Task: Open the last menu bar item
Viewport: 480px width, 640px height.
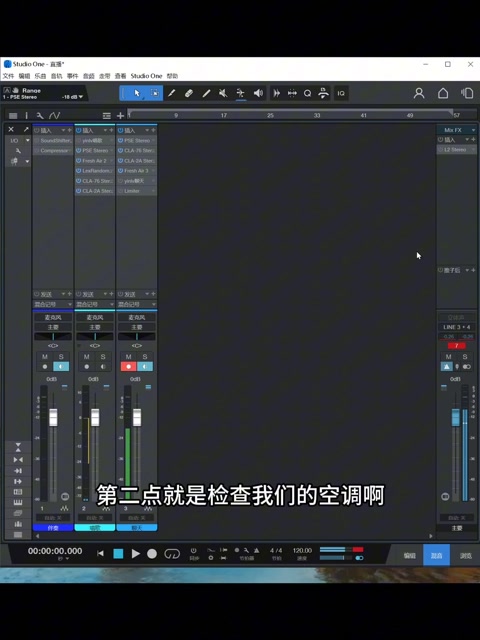Action: point(172,76)
